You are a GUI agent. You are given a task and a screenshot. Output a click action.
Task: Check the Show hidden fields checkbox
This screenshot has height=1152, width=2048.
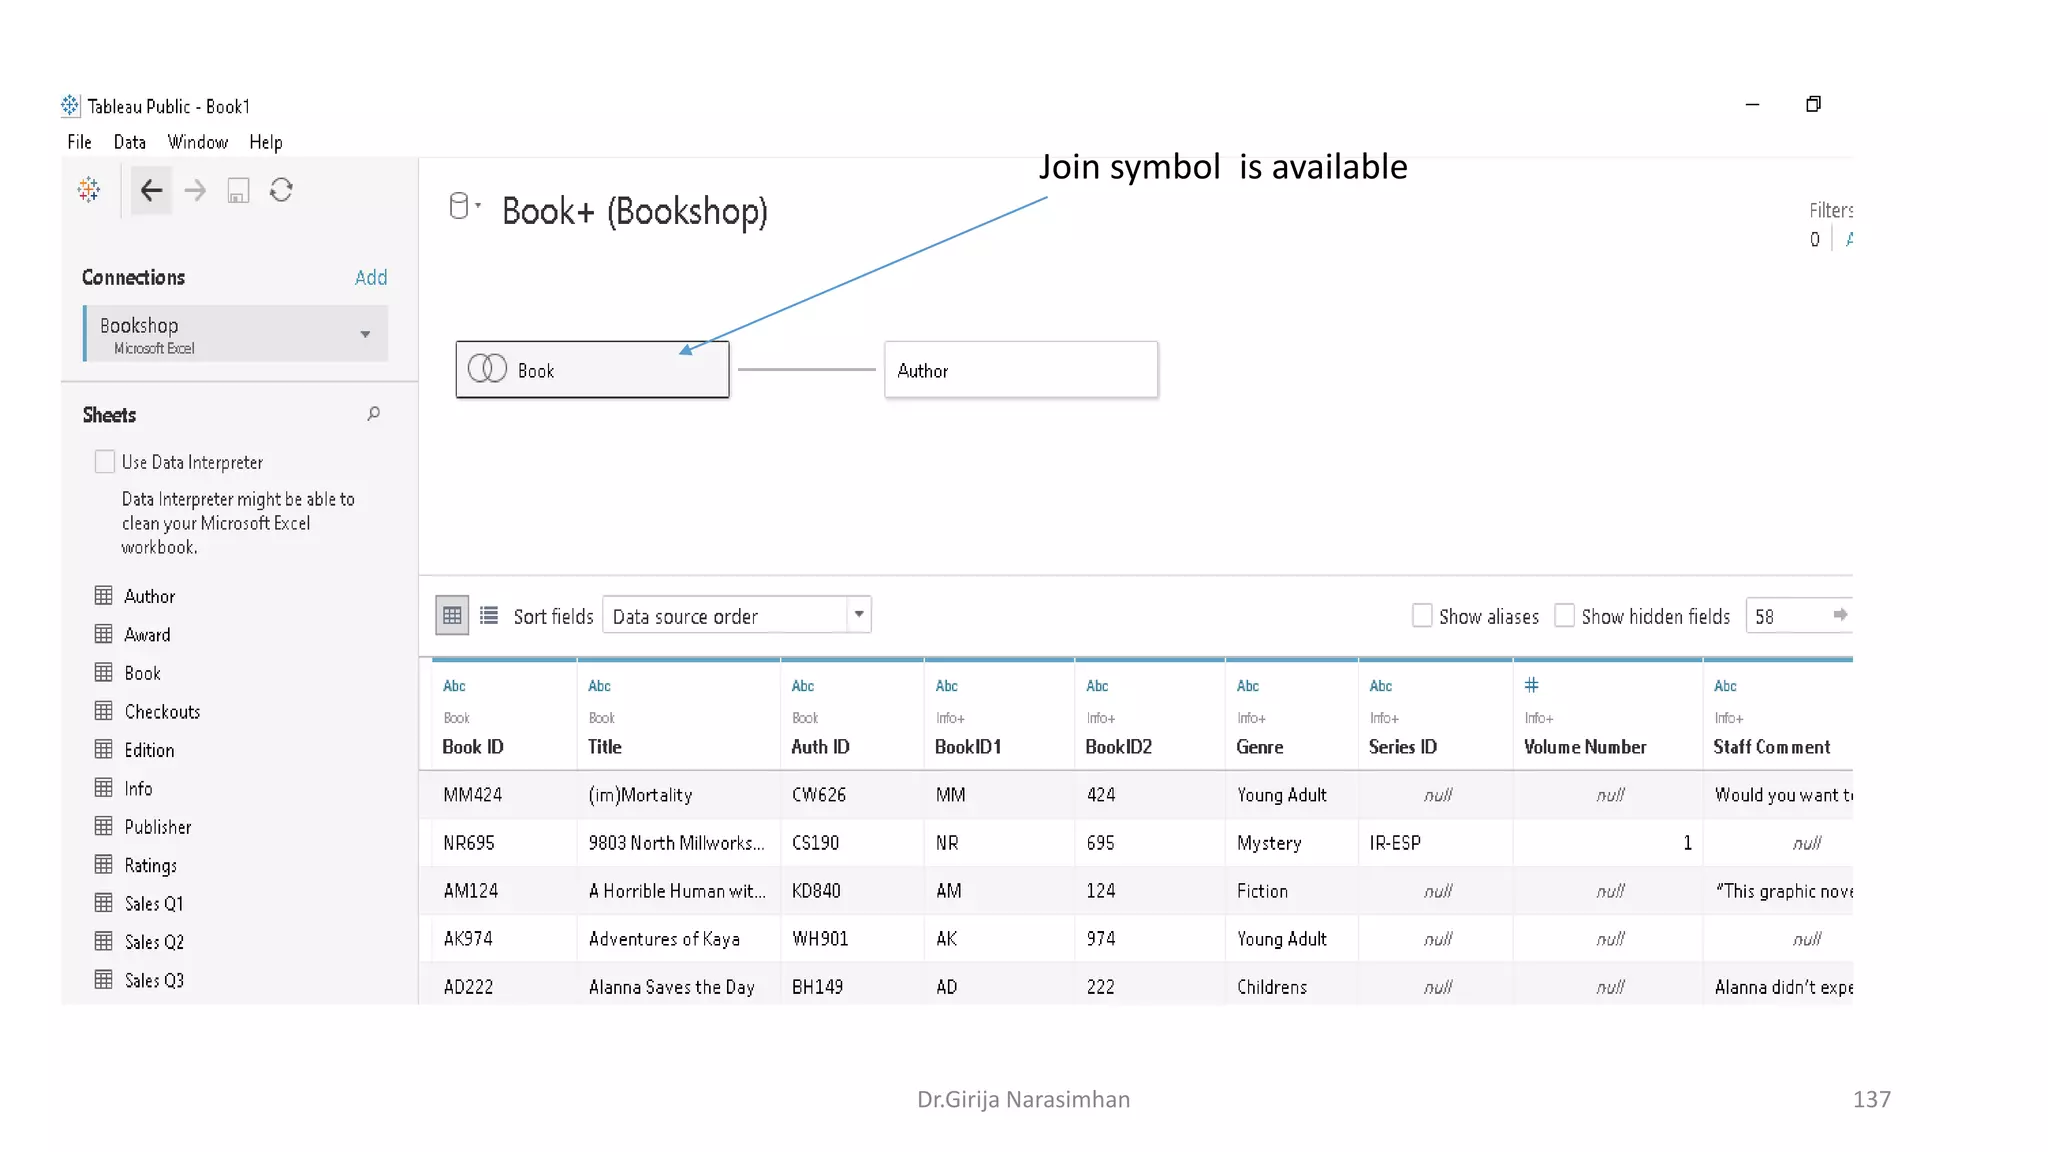(1564, 616)
